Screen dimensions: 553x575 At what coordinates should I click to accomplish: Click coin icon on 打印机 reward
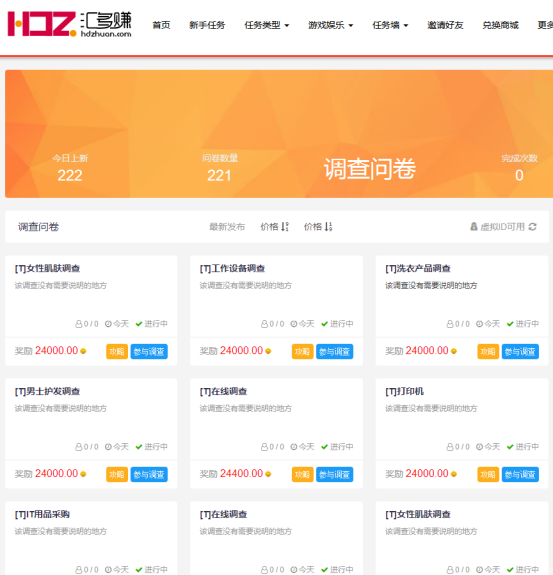click(454, 474)
